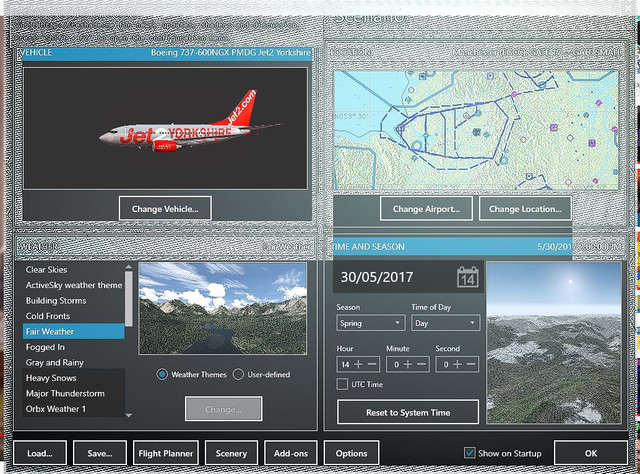
Task: Open the Flight Planner
Action: point(165,453)
